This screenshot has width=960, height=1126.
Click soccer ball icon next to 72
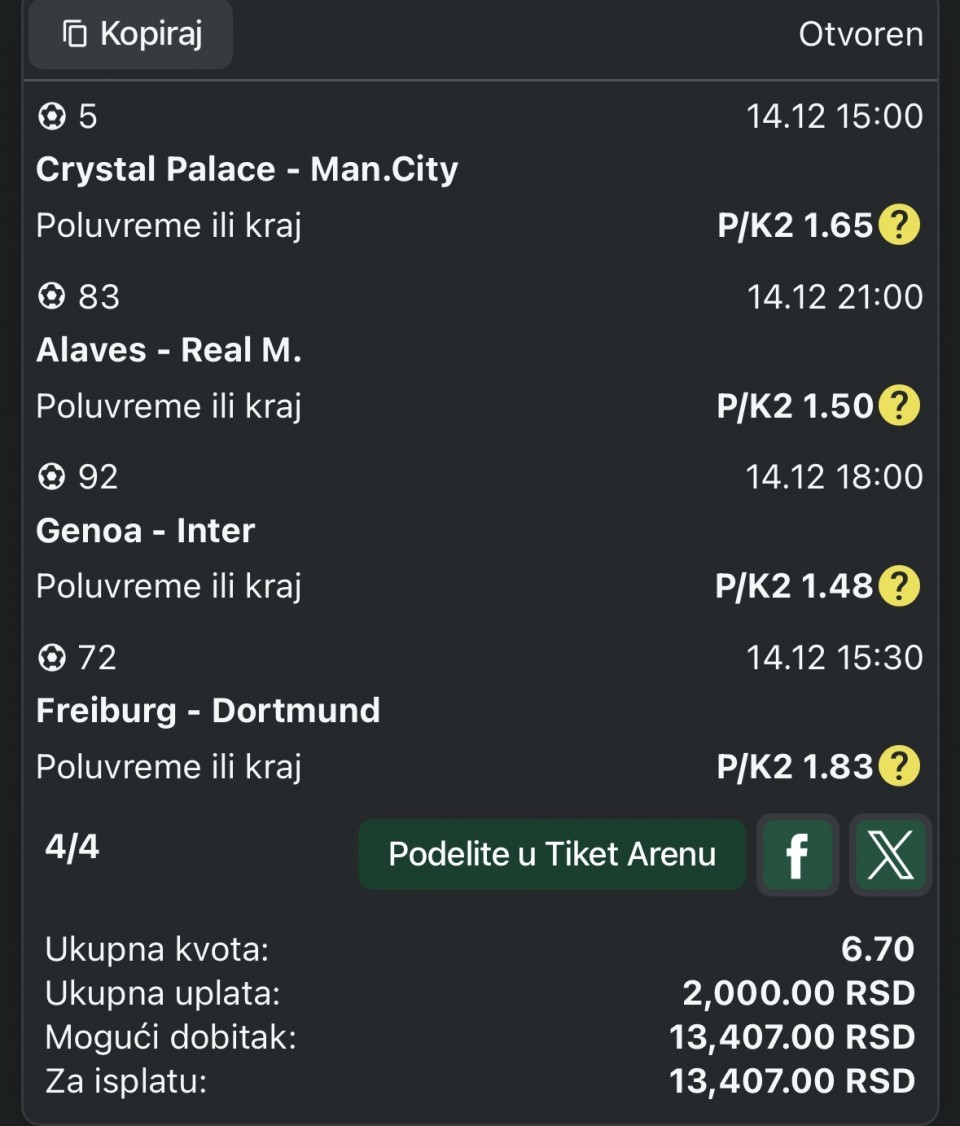pyautogui.click(x=51, y=658)
